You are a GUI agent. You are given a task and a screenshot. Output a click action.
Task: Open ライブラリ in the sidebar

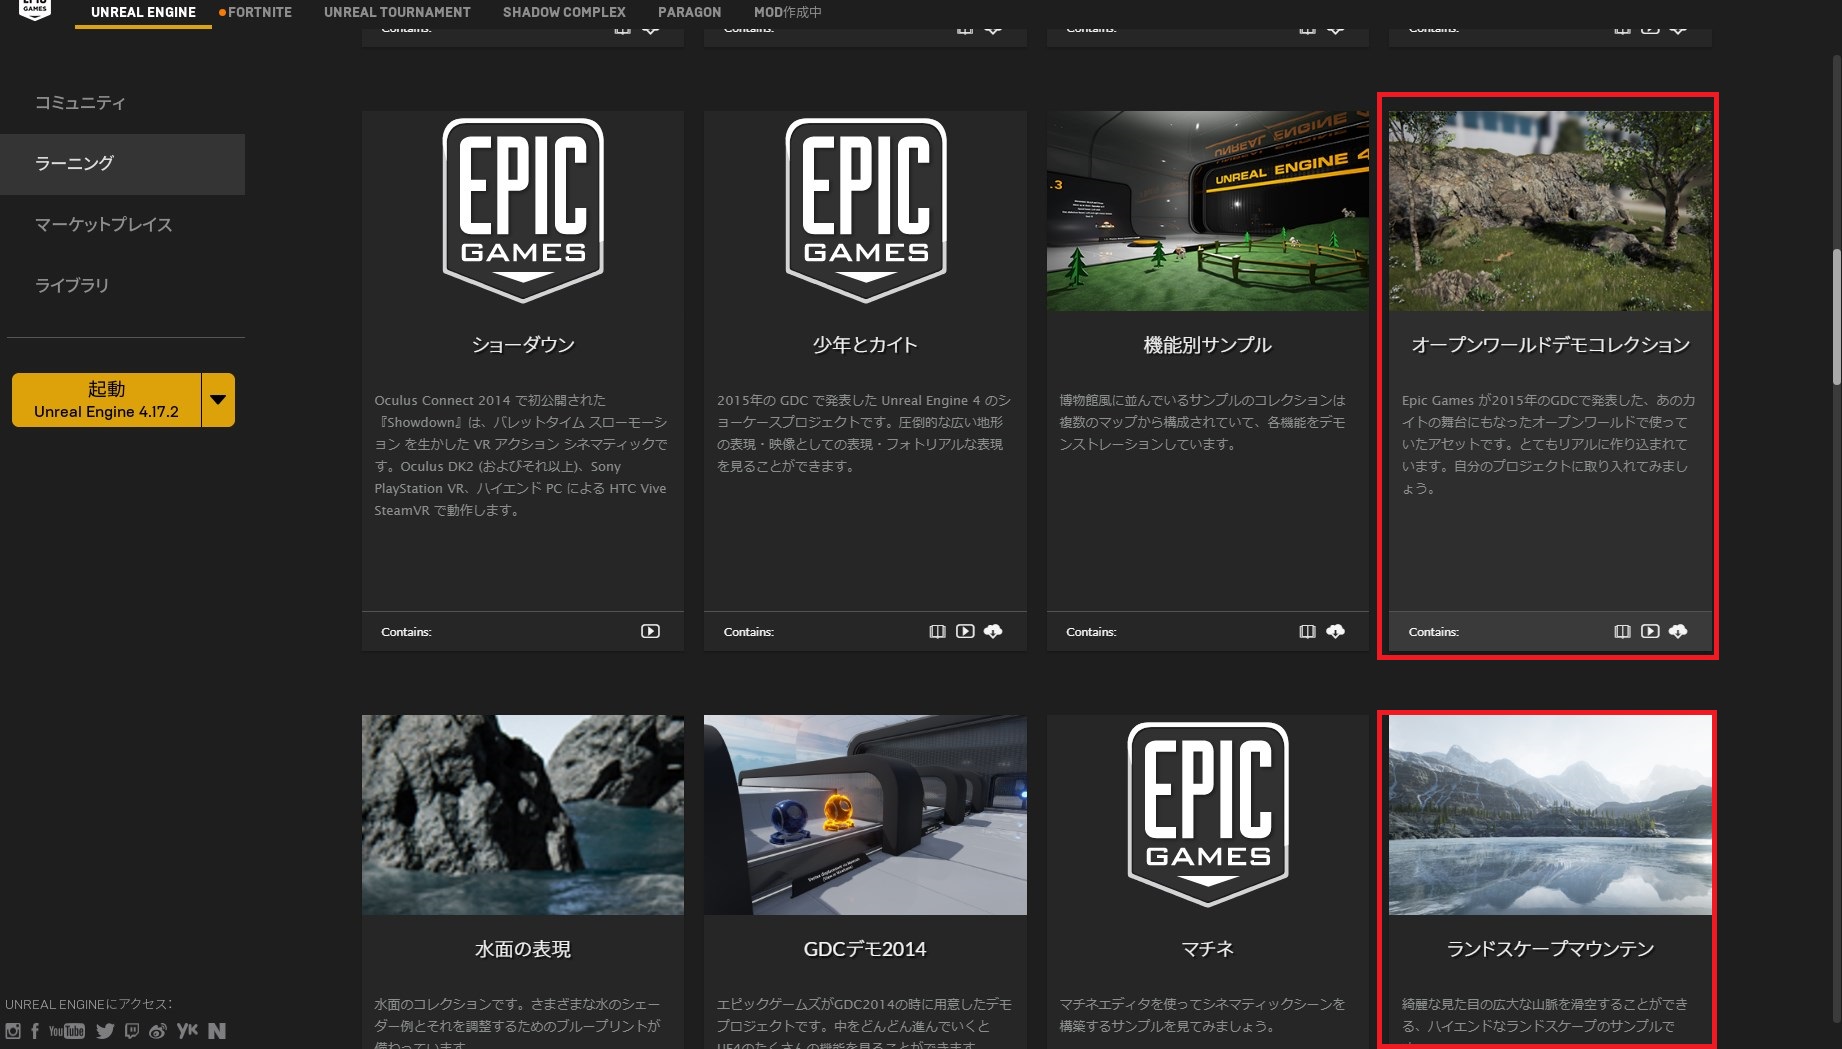point(122,286)
